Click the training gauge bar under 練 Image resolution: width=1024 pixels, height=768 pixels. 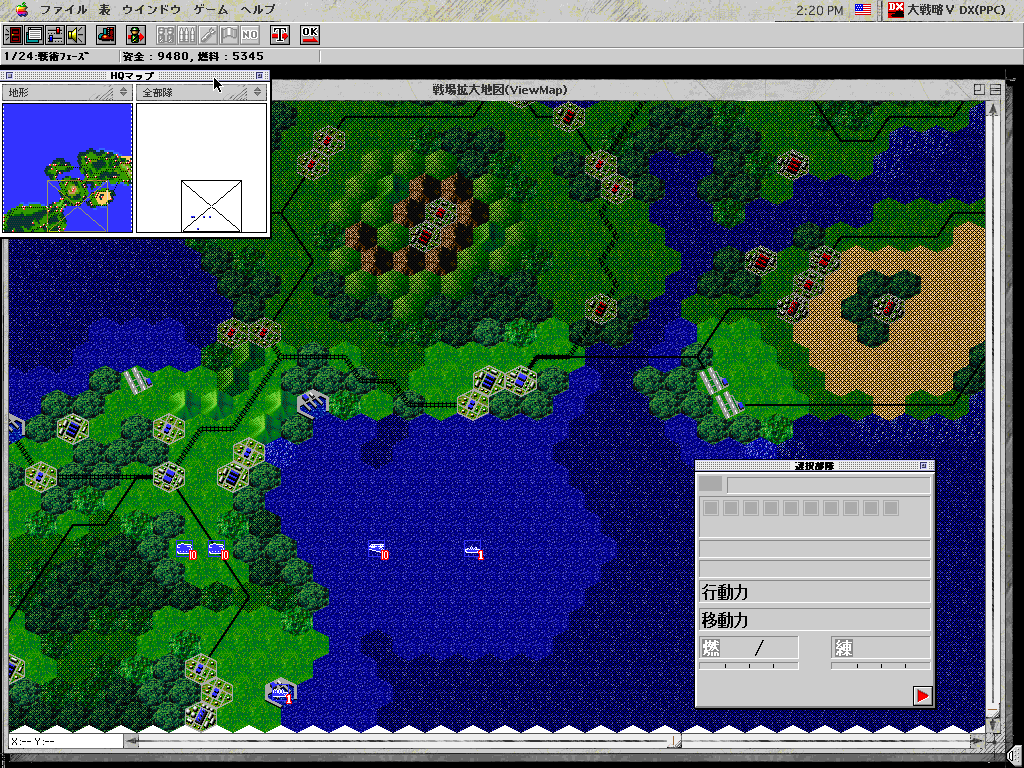[880, 665]
